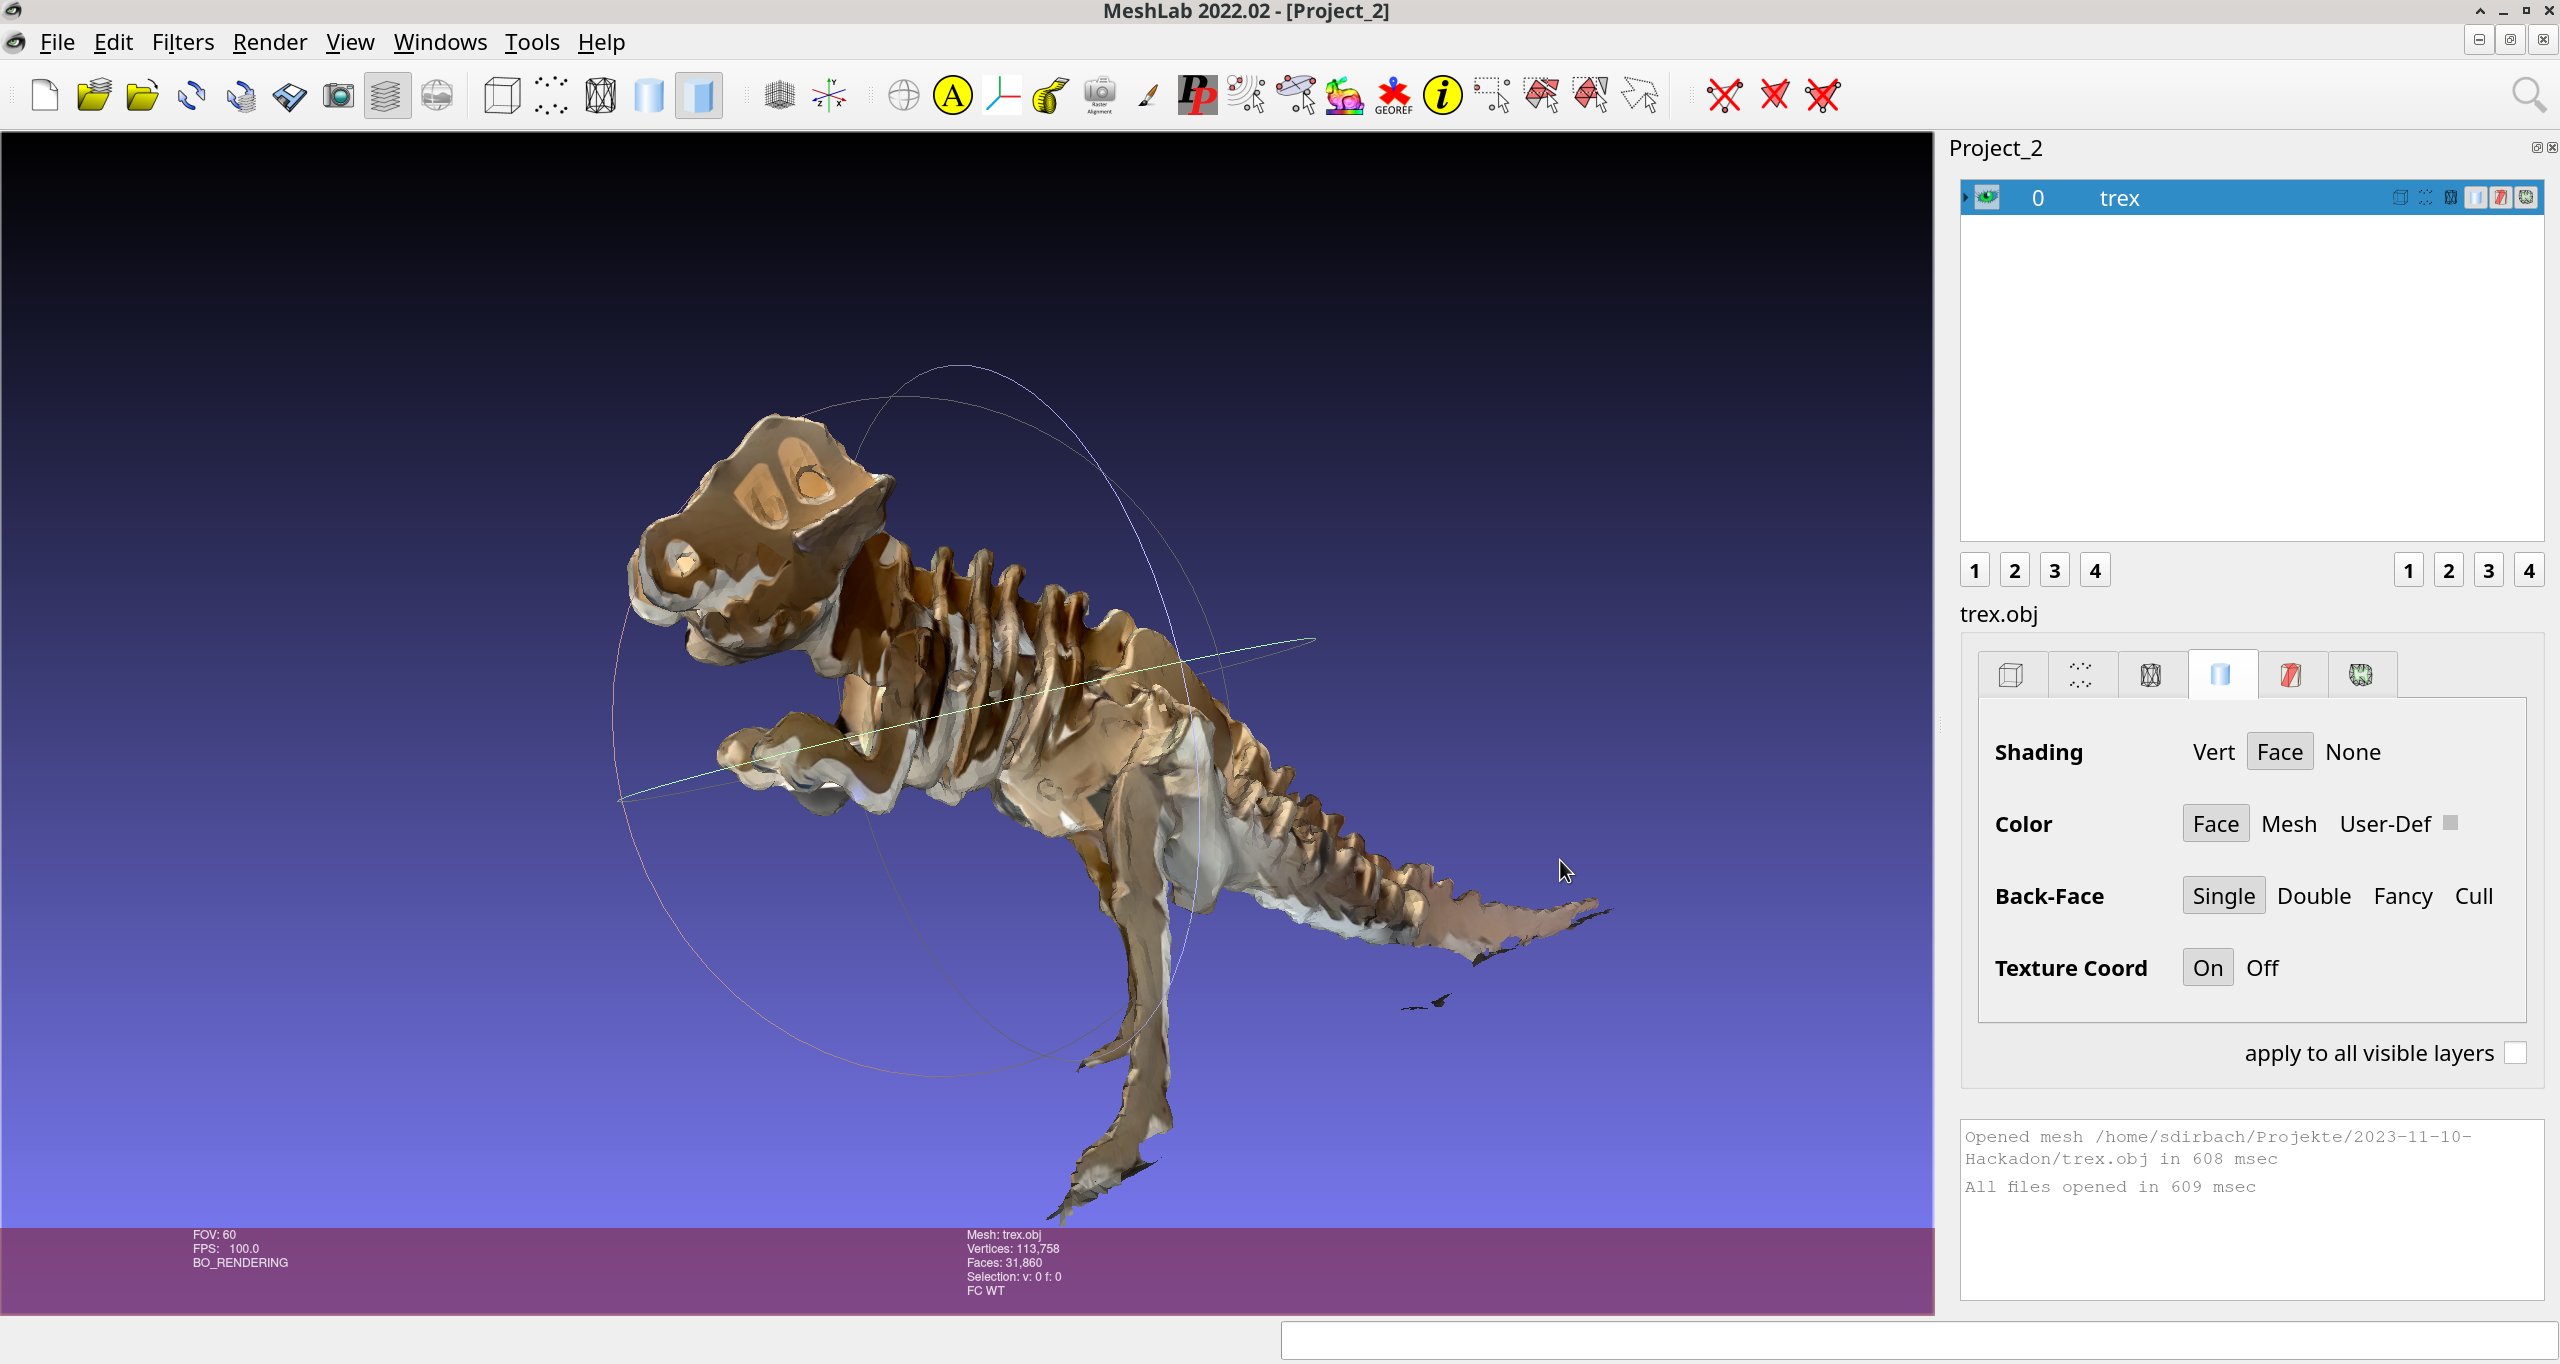Viewport: 2560px width, 1364px height.
Task: Click the Save Snapshot camera icon
Action: pyautogui.click(x=338, y=96)
